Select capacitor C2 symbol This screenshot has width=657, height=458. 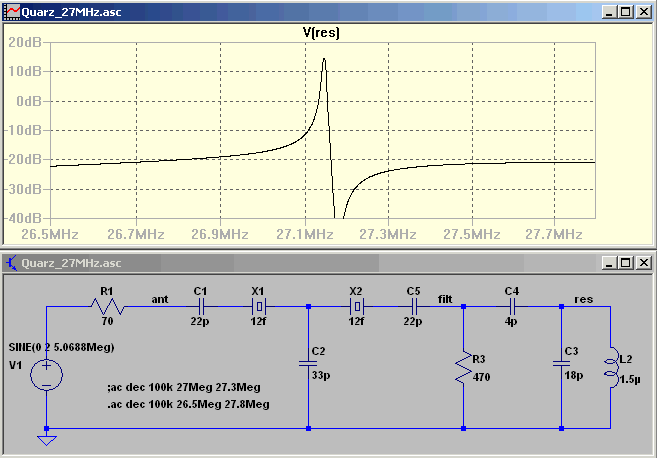click(x=308, y=363)
